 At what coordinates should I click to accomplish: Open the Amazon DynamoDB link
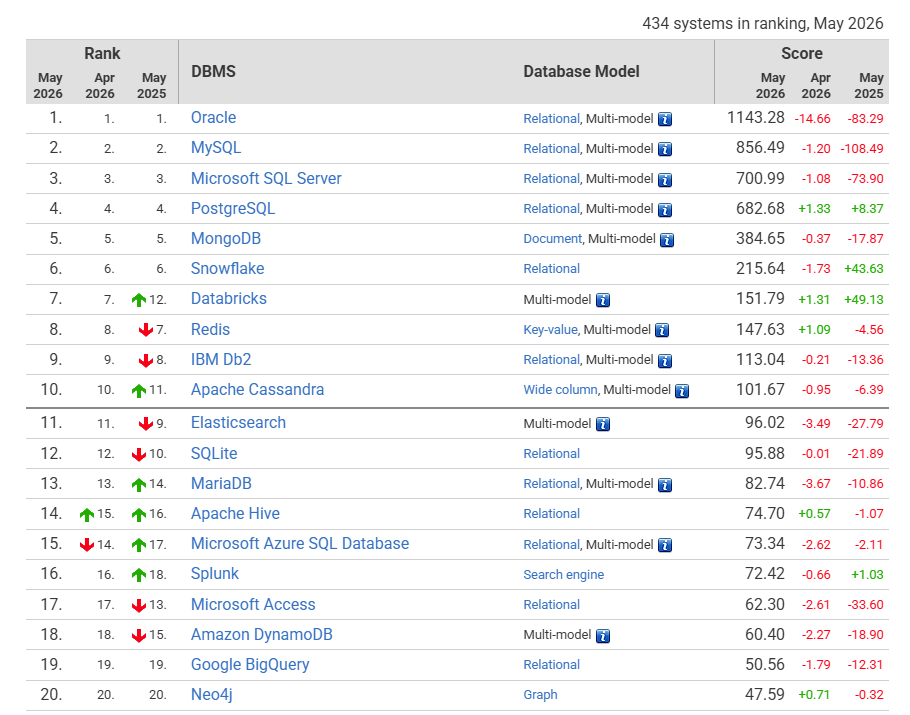pyautogui.click(x=262, y=635)
